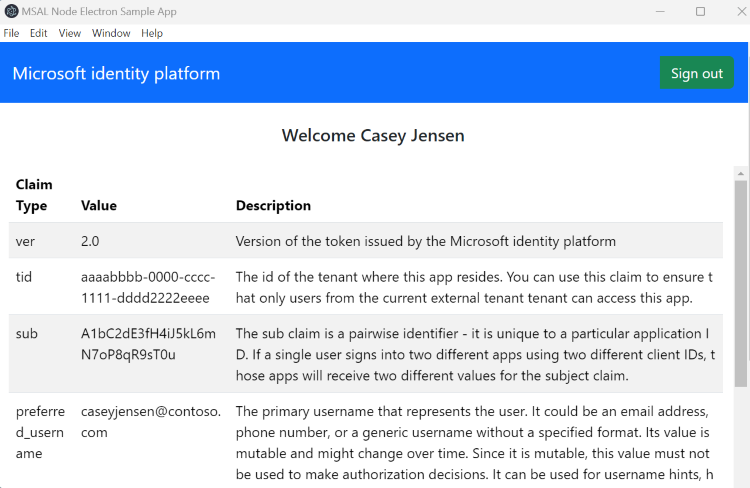Click the sub claim type cell
Screen dimensions: 750x488
[x=26, y=333]
